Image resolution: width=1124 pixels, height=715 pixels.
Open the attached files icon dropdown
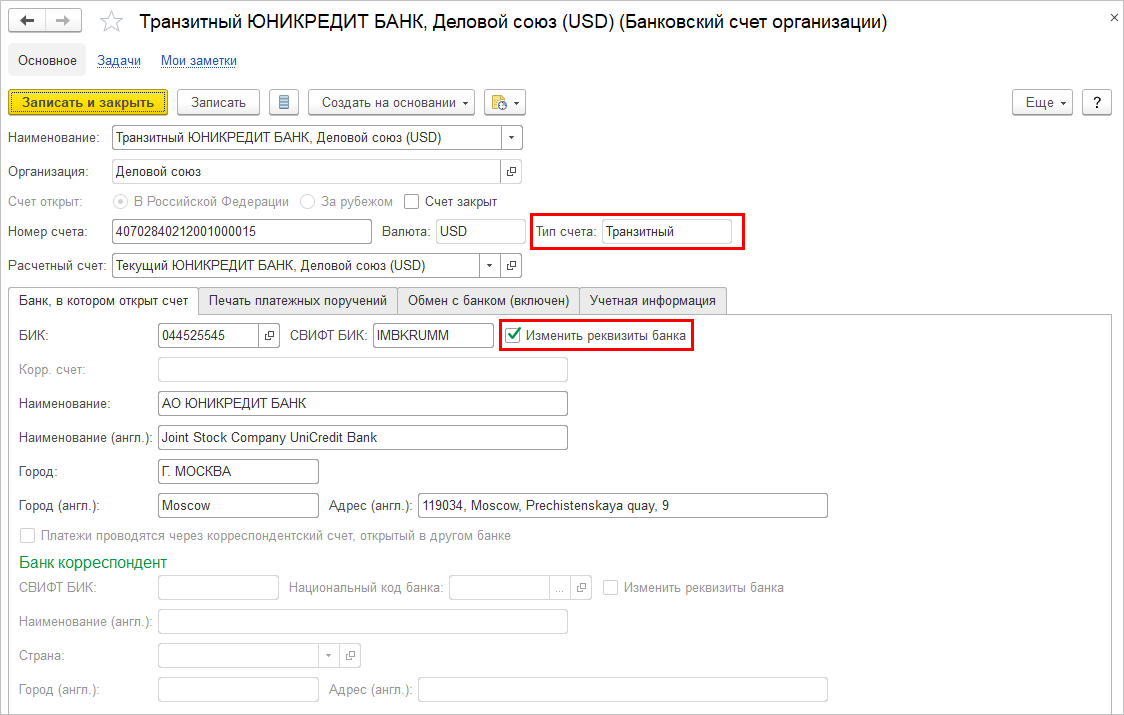[x=504, y=102]
